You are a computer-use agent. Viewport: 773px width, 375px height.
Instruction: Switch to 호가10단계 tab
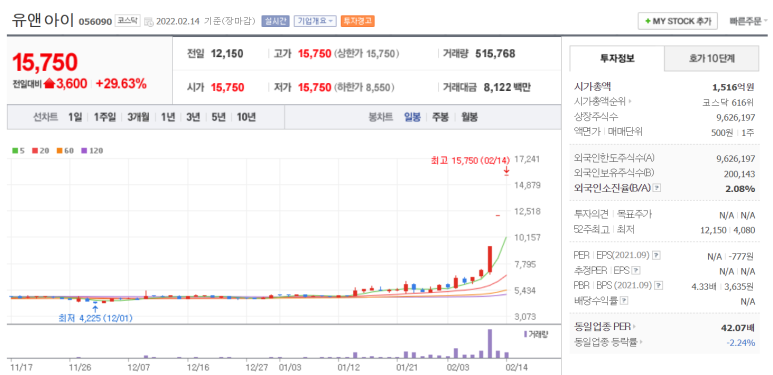tap(711, 58)
